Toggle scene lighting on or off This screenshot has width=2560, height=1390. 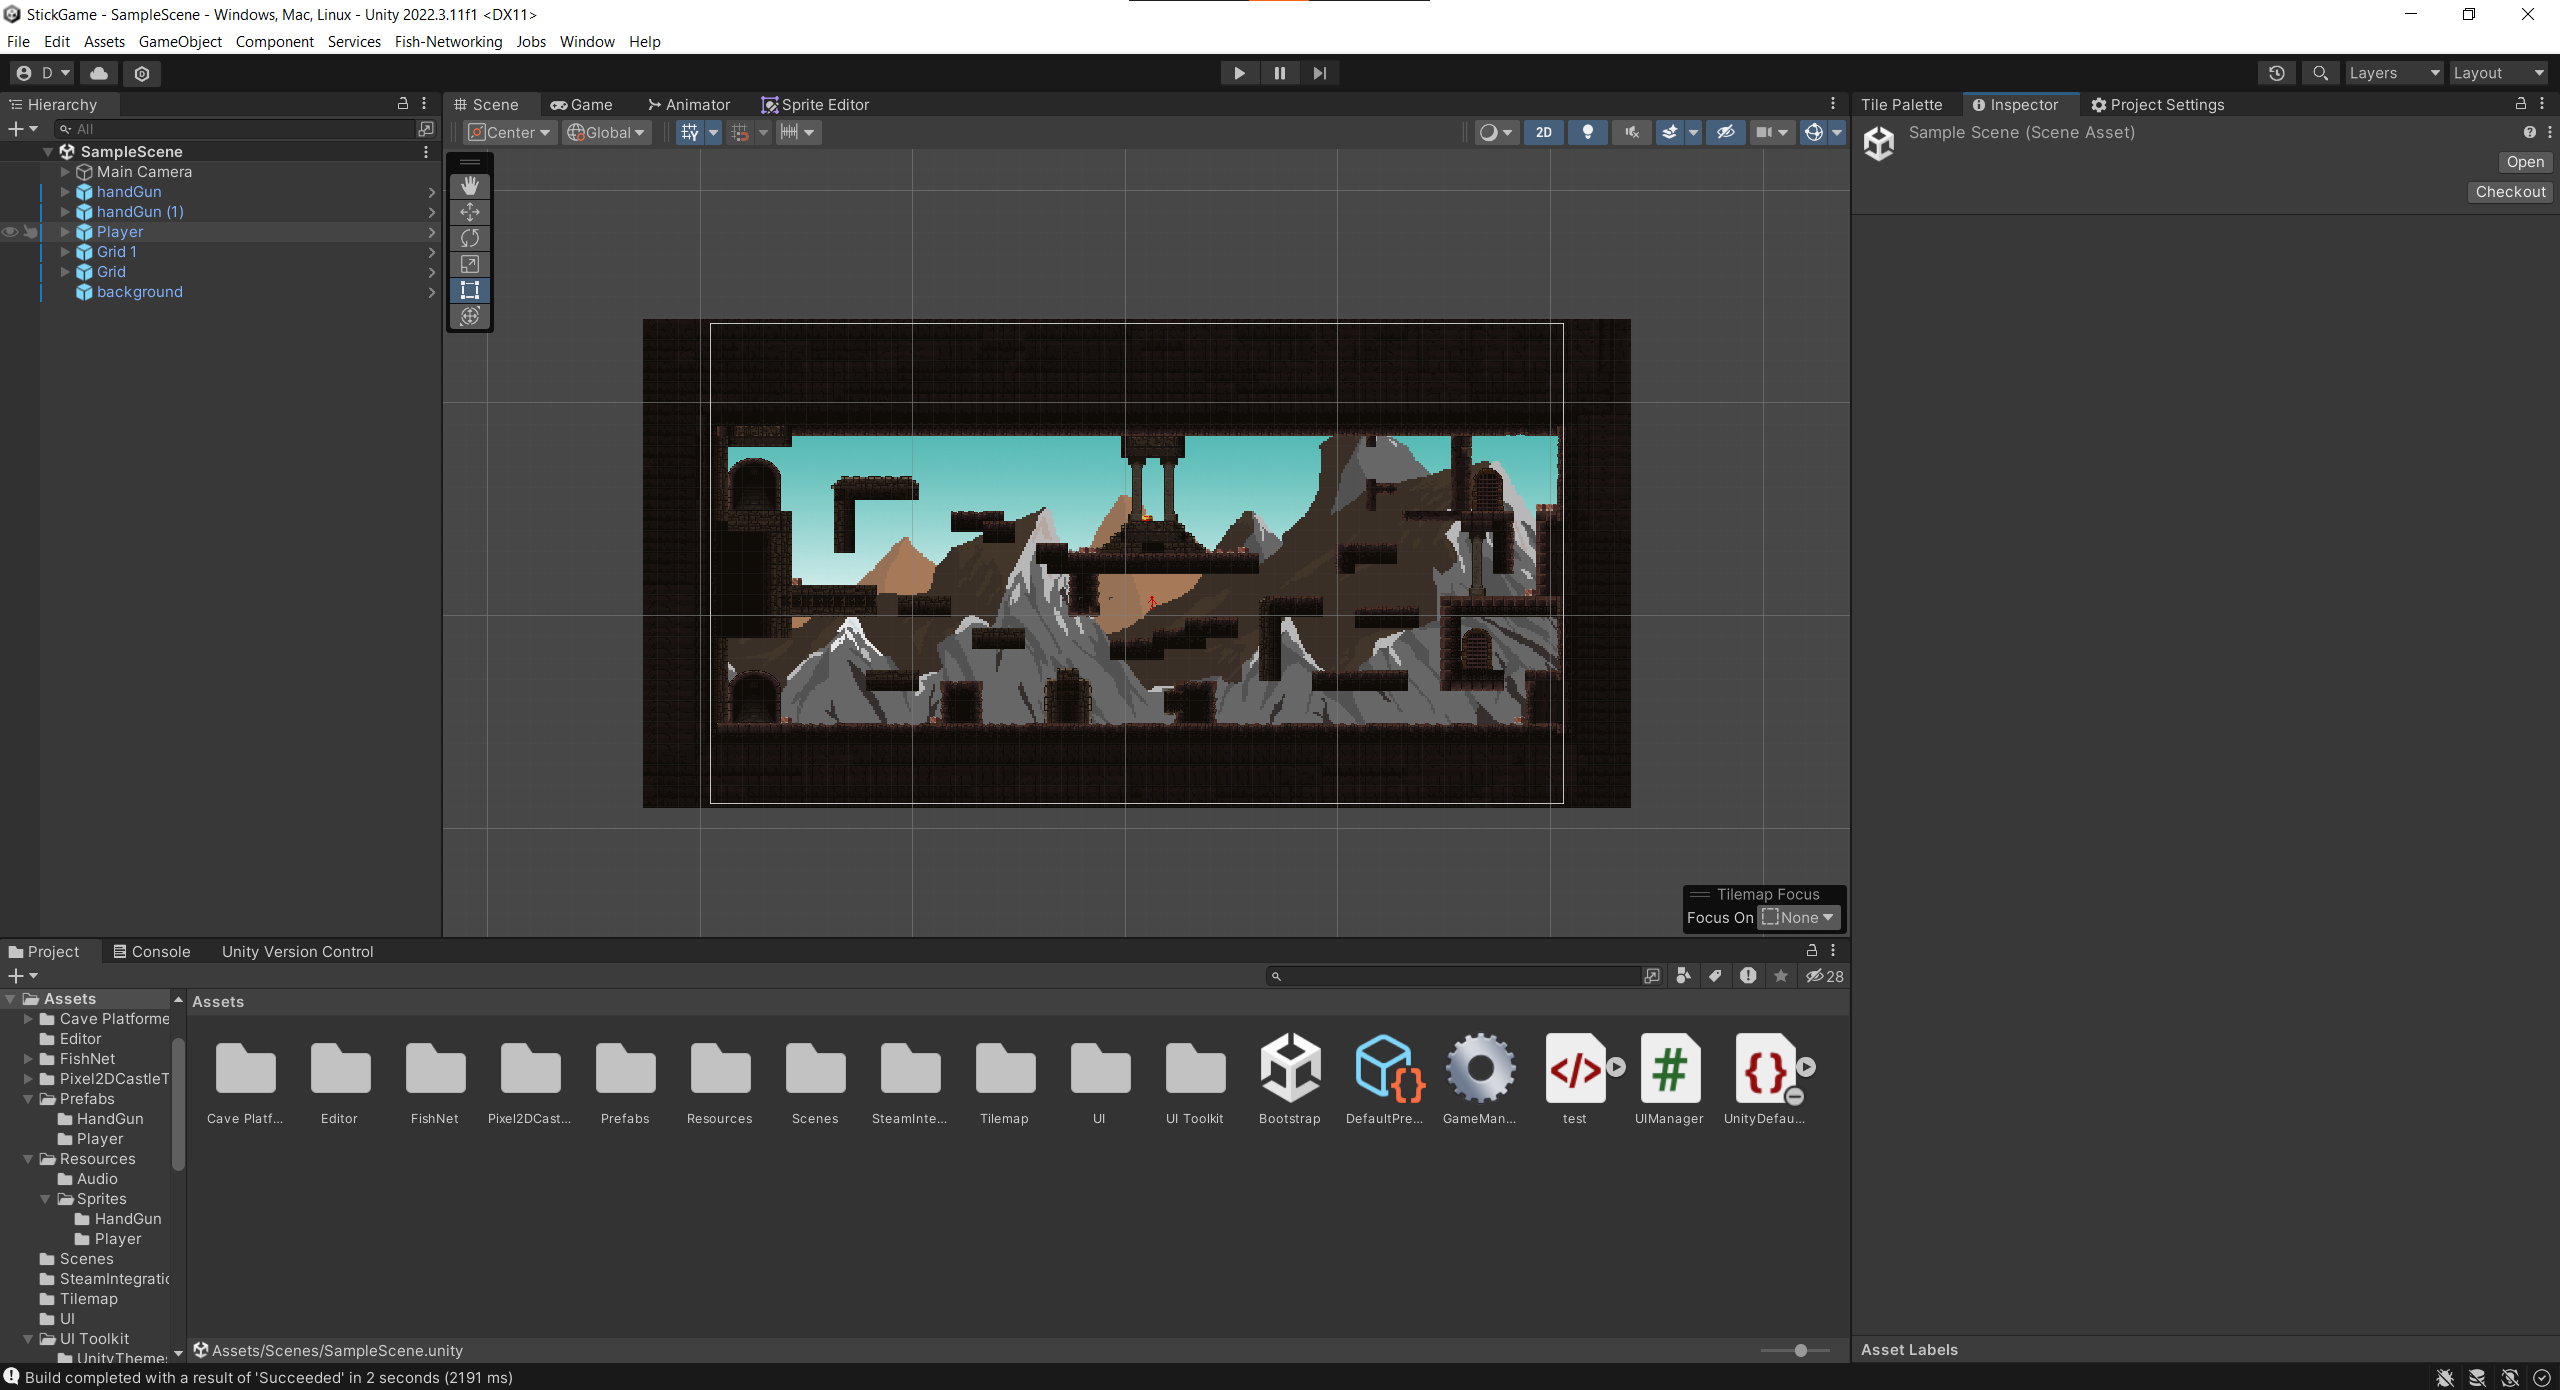point(1587,132)
